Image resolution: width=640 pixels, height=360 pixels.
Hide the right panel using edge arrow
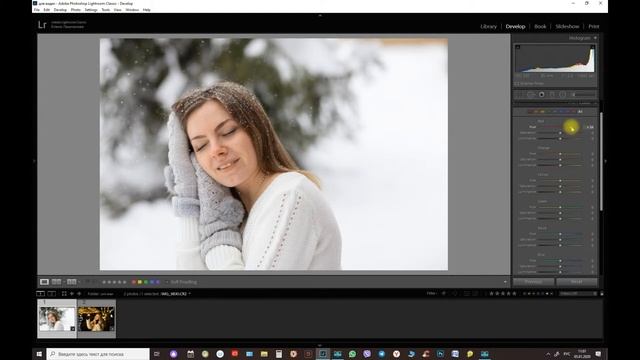pos(605,161)
